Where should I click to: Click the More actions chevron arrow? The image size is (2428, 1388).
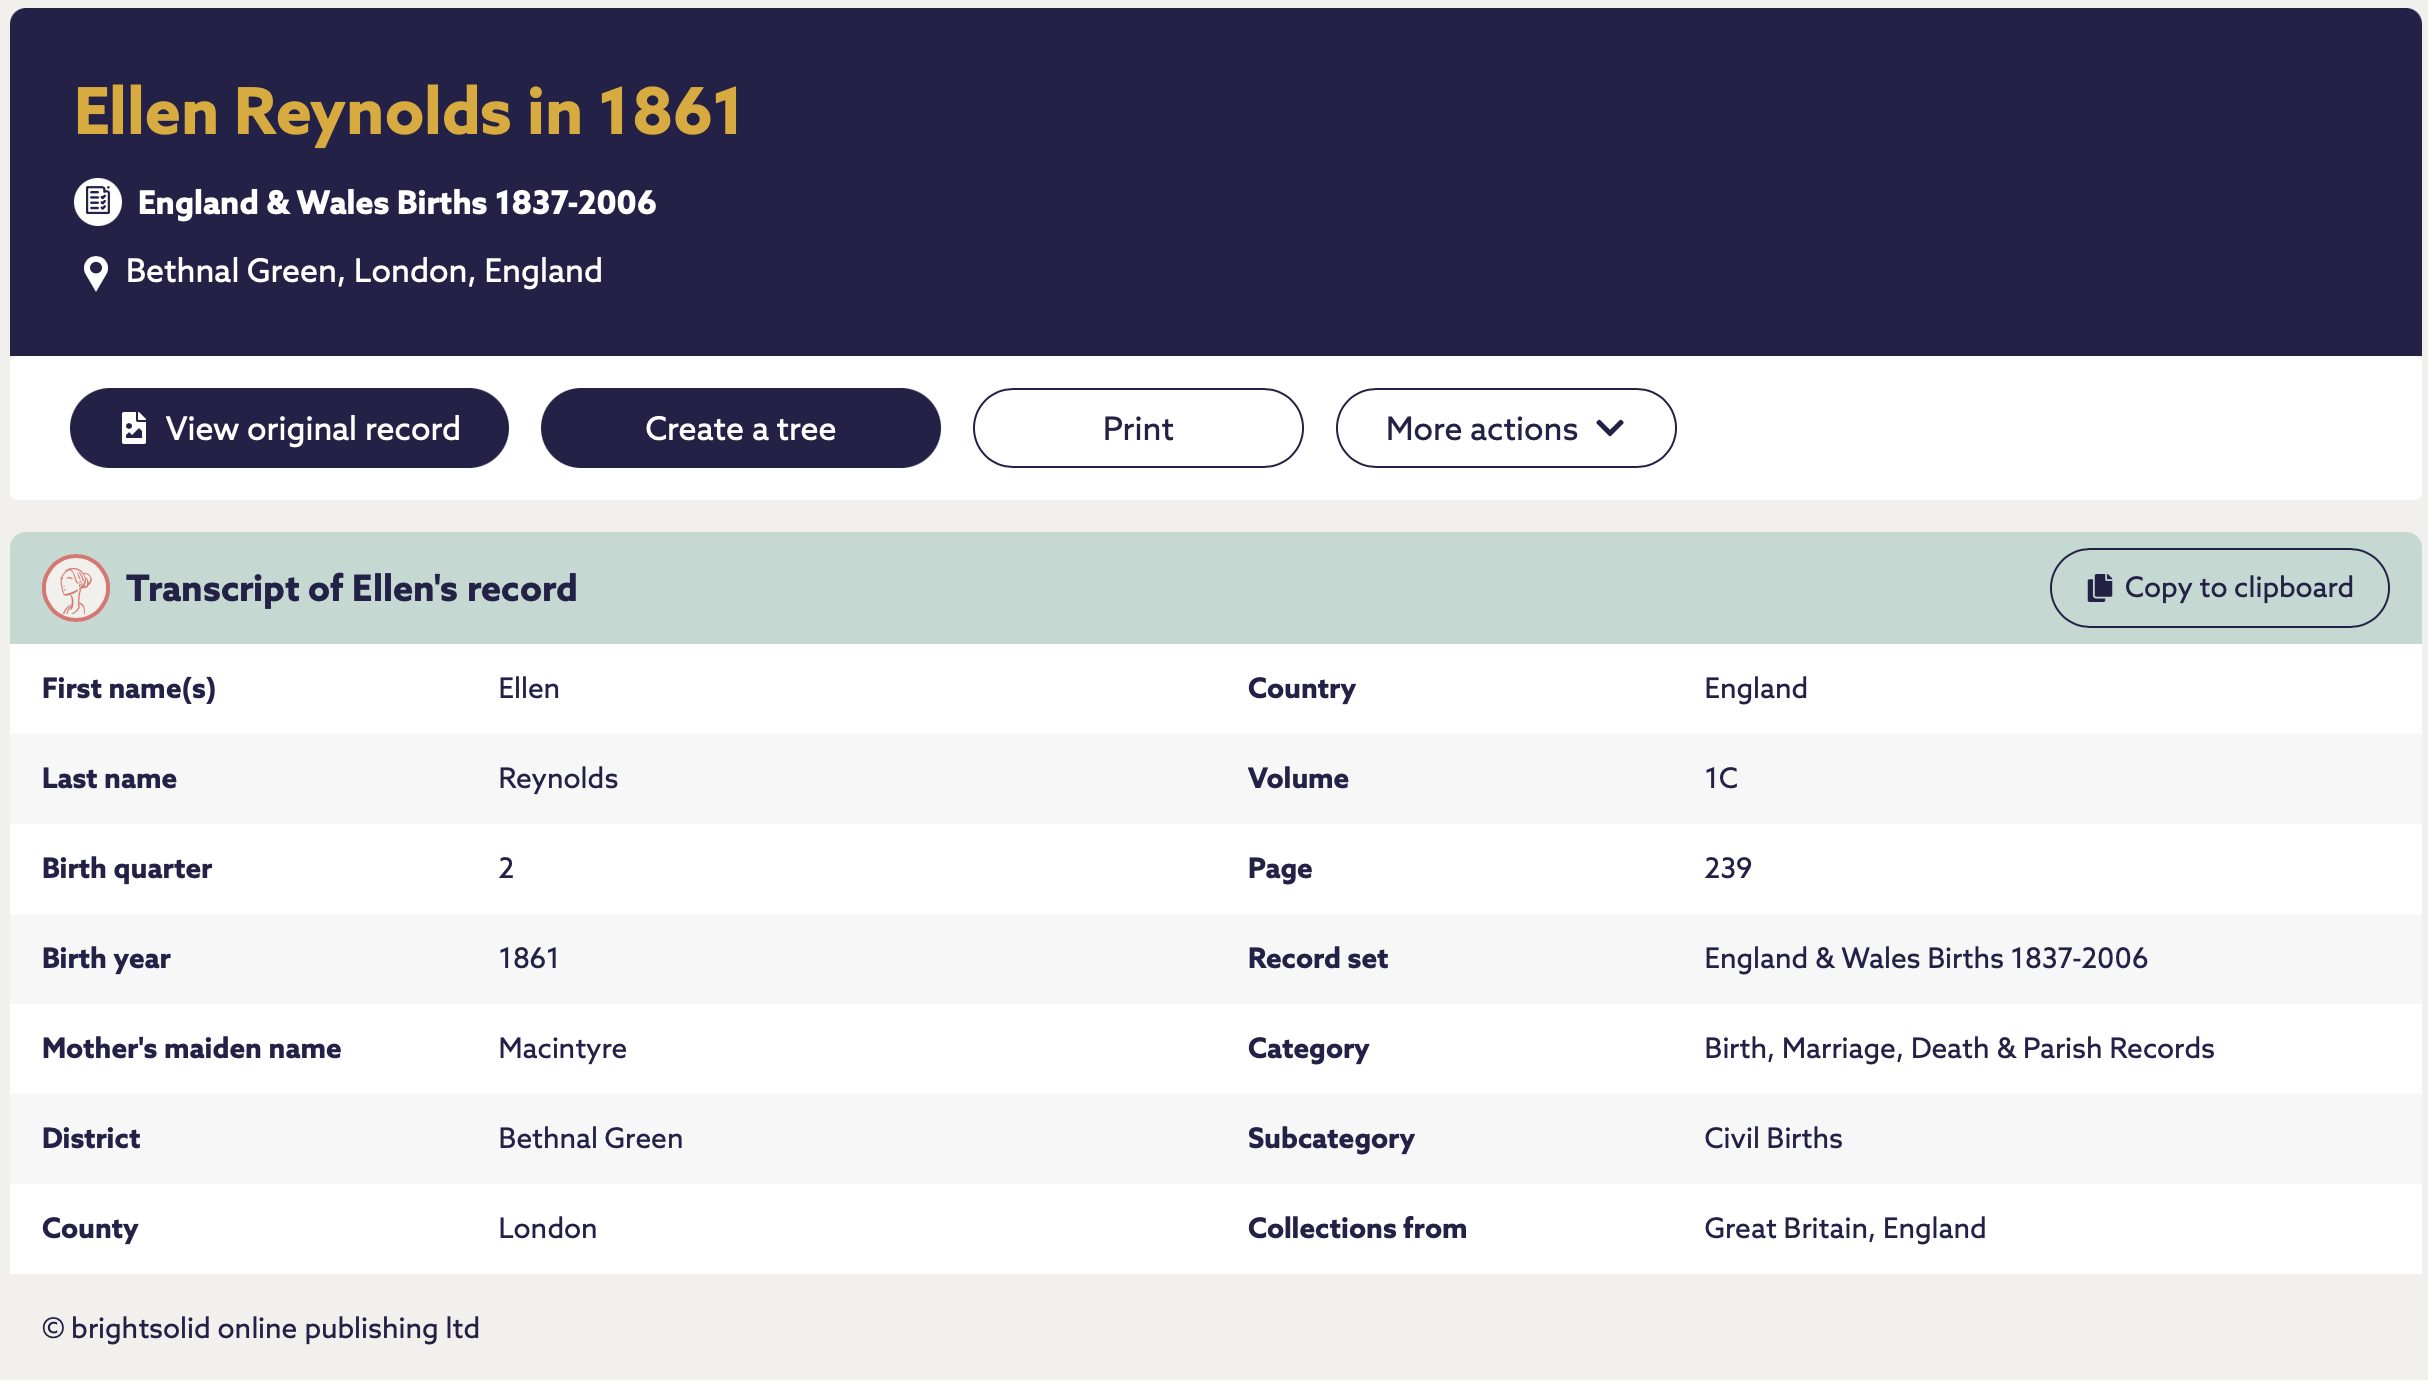[x=1610, y=428]
